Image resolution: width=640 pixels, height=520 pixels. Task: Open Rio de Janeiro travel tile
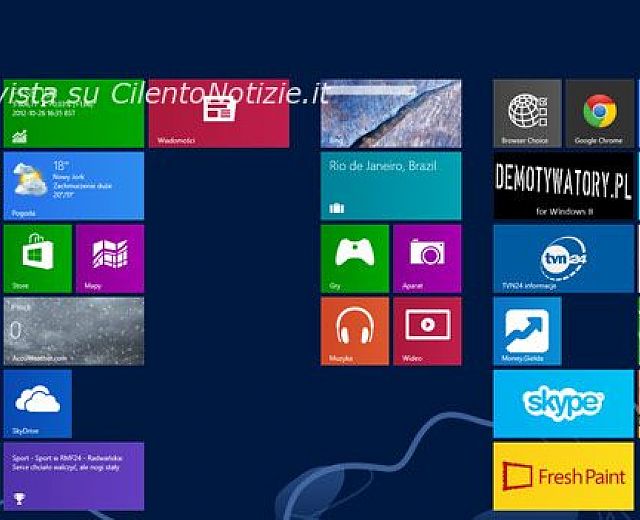[x=391, y=186]
